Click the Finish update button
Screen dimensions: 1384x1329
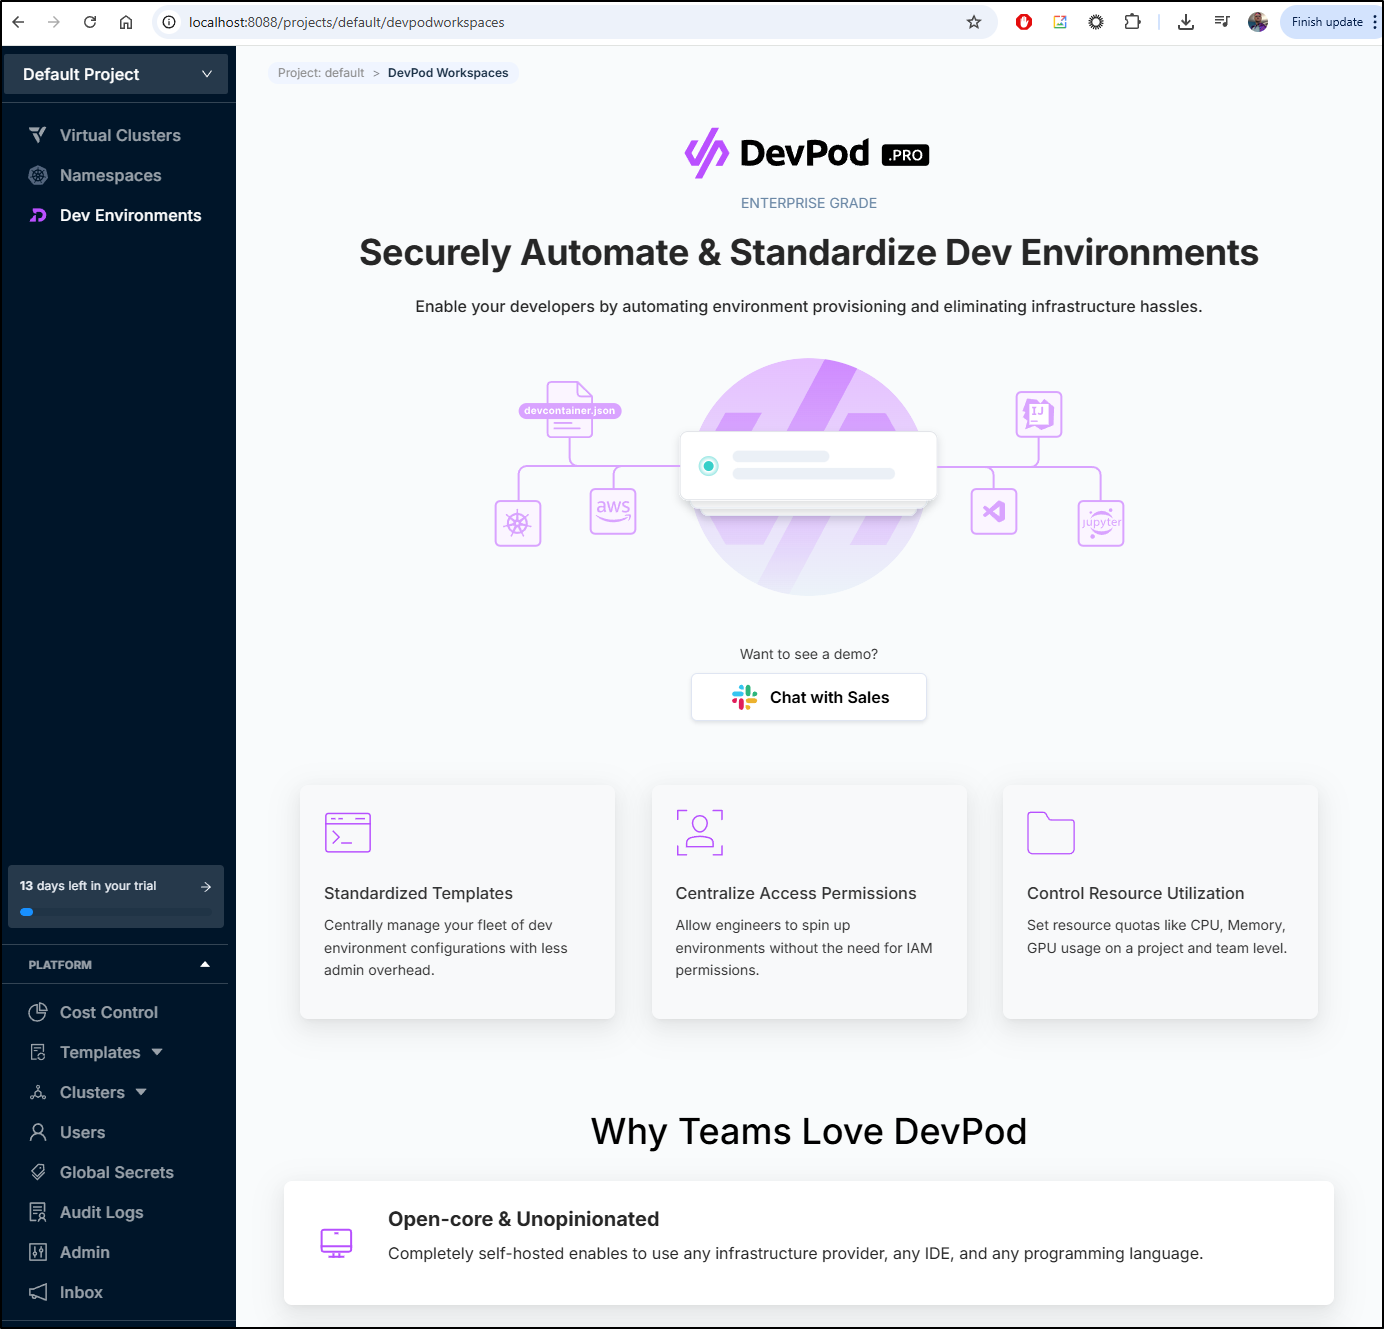click(1326, 22)
